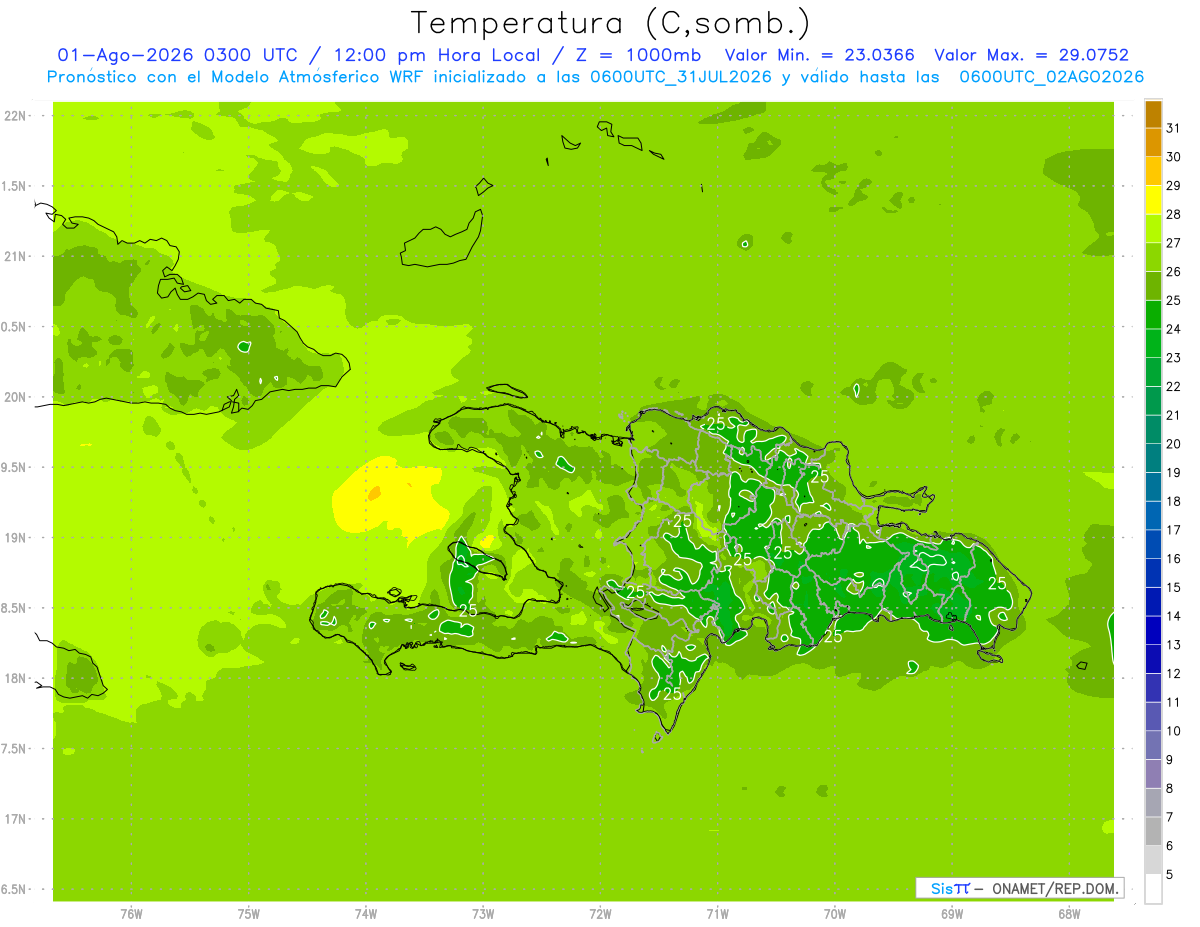Click the longitude label "69W"
Image resolution: width=1200 pixels, height=927 pixels.
click(x=952, y=914)
